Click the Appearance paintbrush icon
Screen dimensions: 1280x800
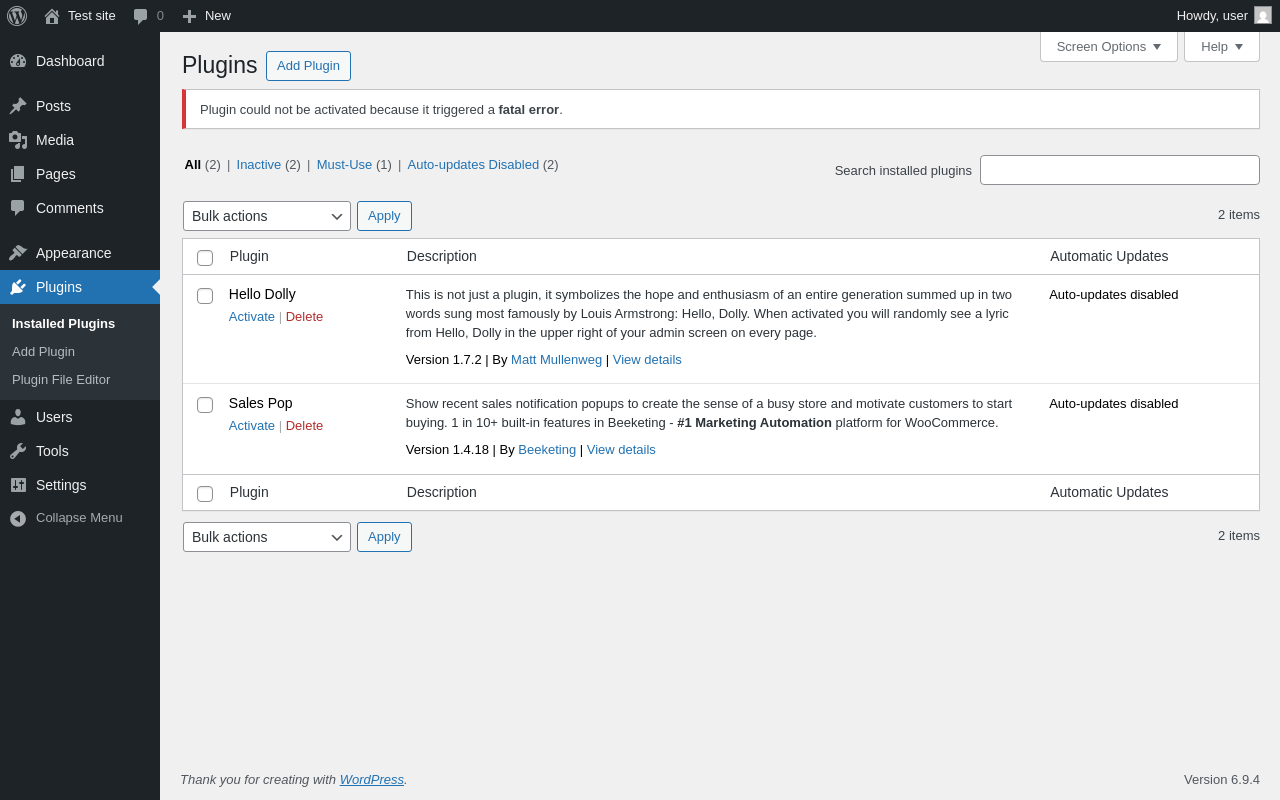click(x=18, y=253)
